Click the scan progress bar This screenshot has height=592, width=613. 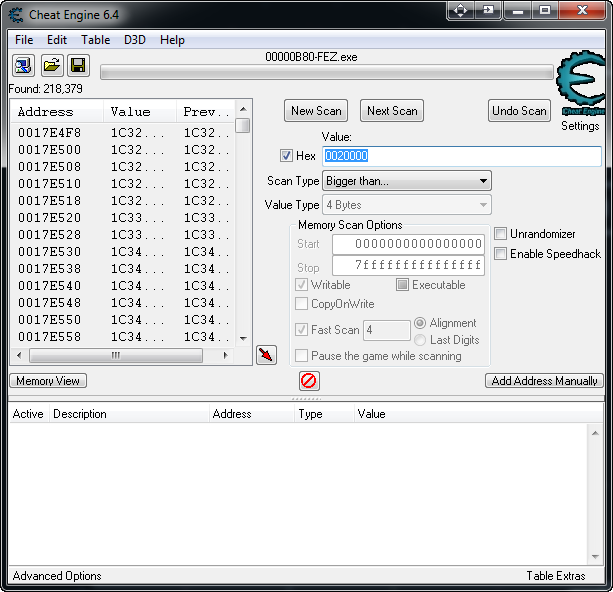(x=327, y=72)
